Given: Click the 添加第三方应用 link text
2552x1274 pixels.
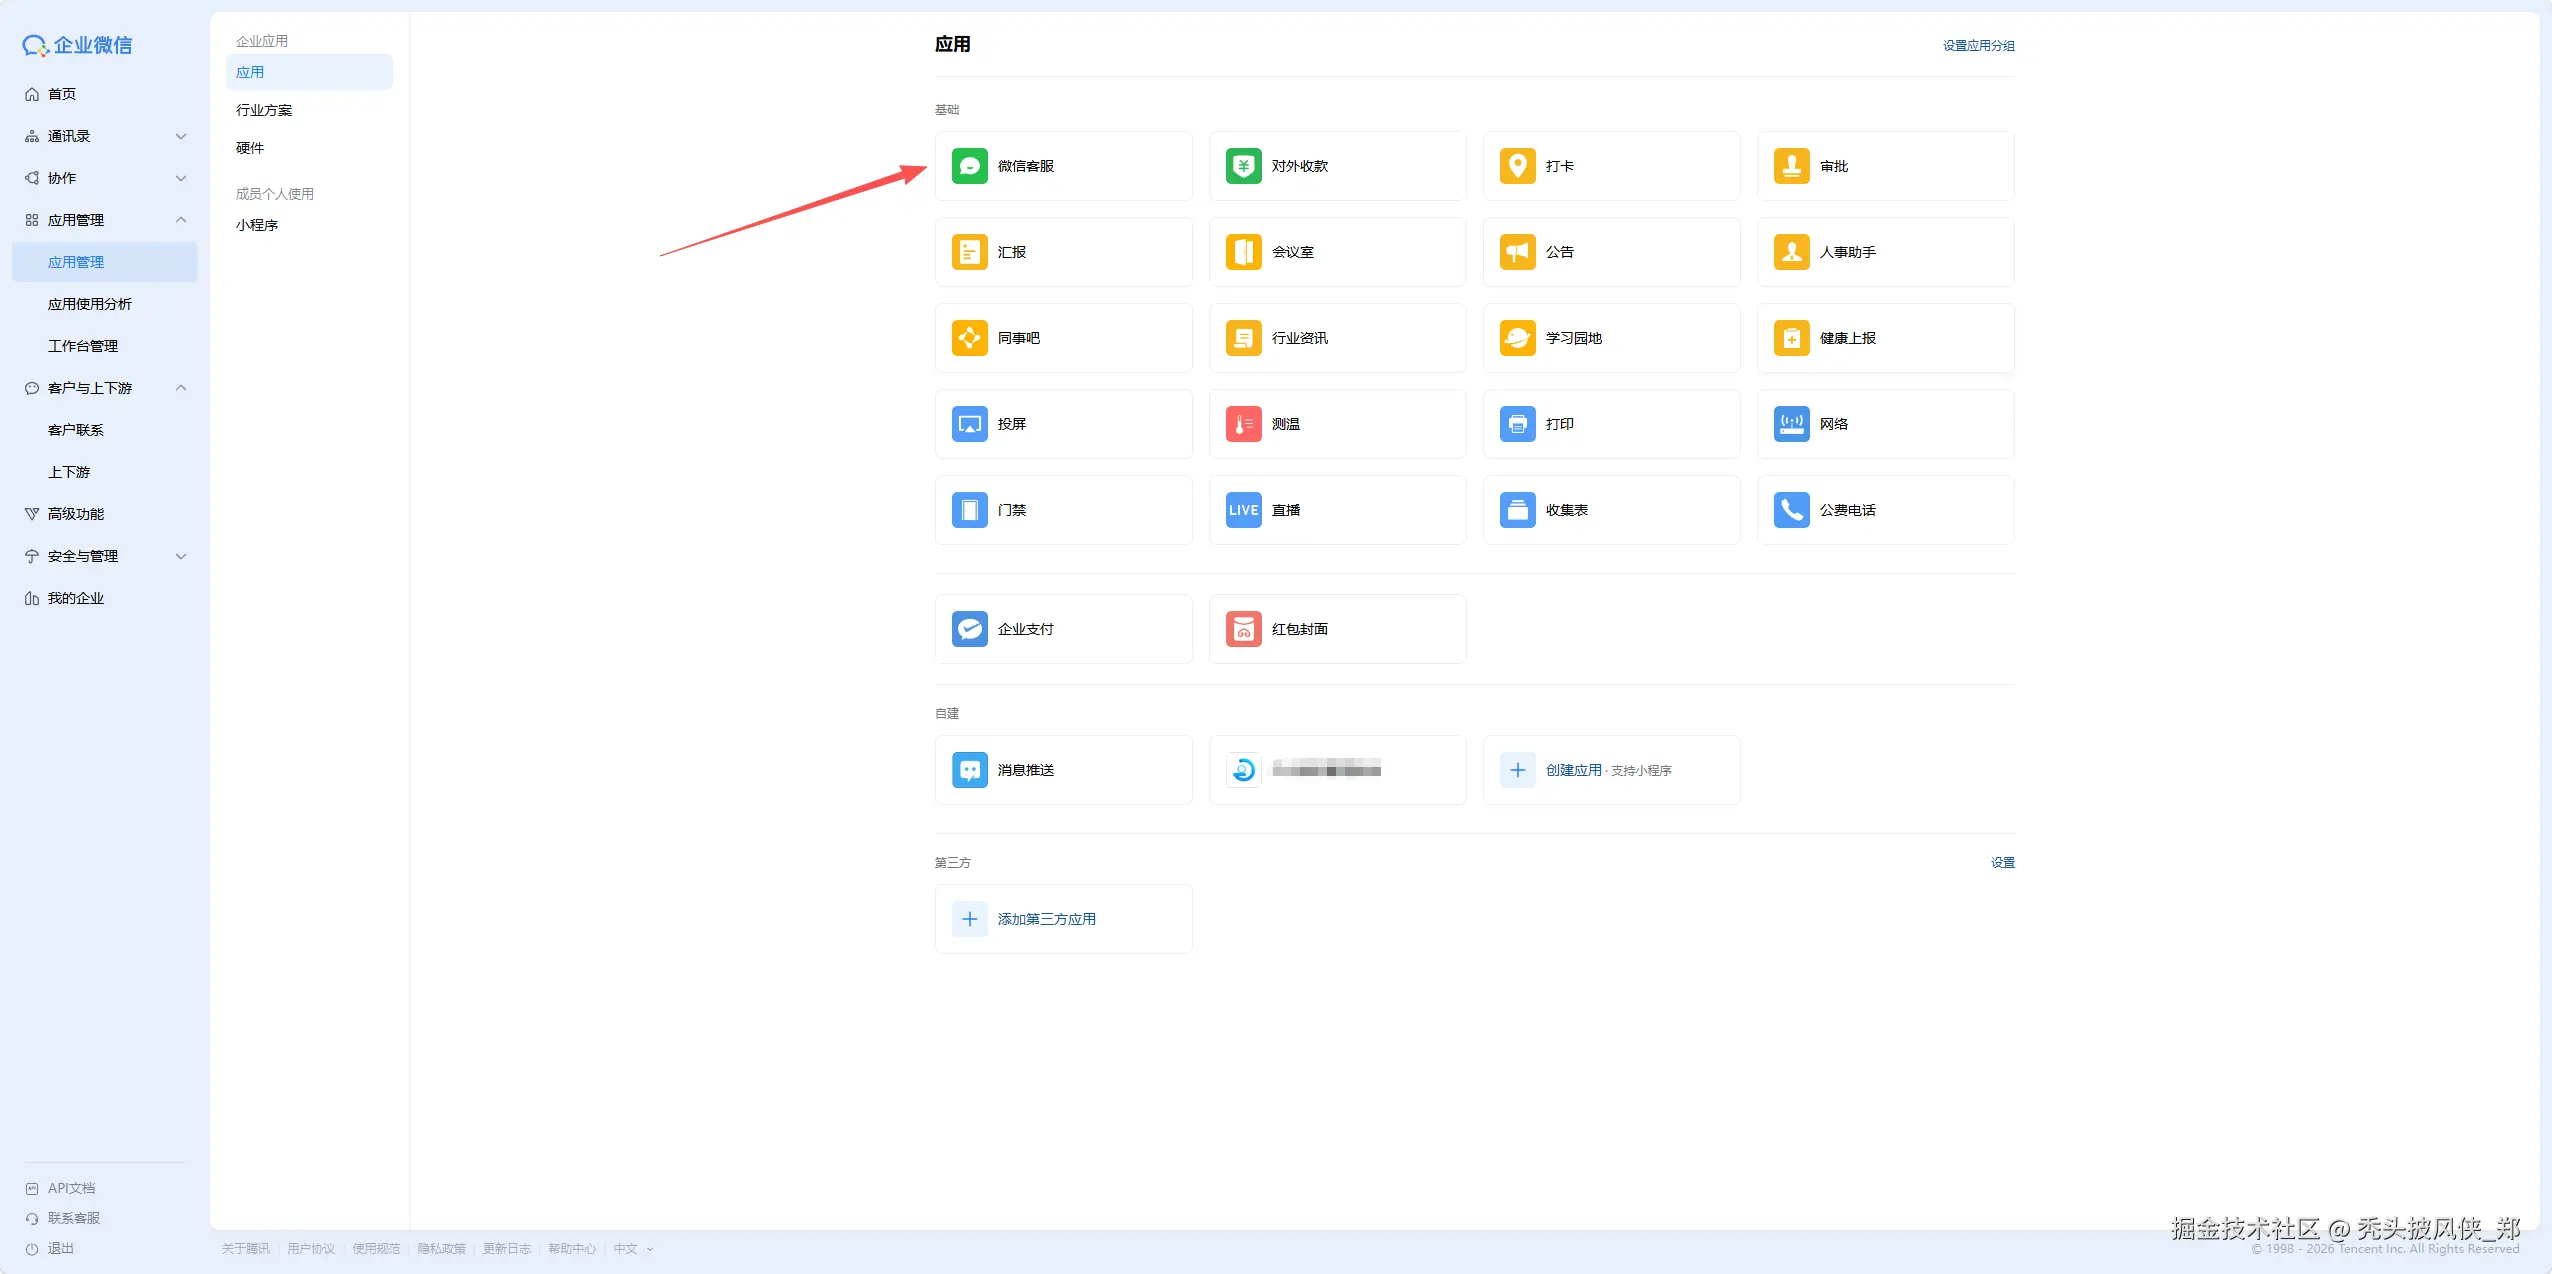Looking at the screenshot, I should coord(1046,919).
